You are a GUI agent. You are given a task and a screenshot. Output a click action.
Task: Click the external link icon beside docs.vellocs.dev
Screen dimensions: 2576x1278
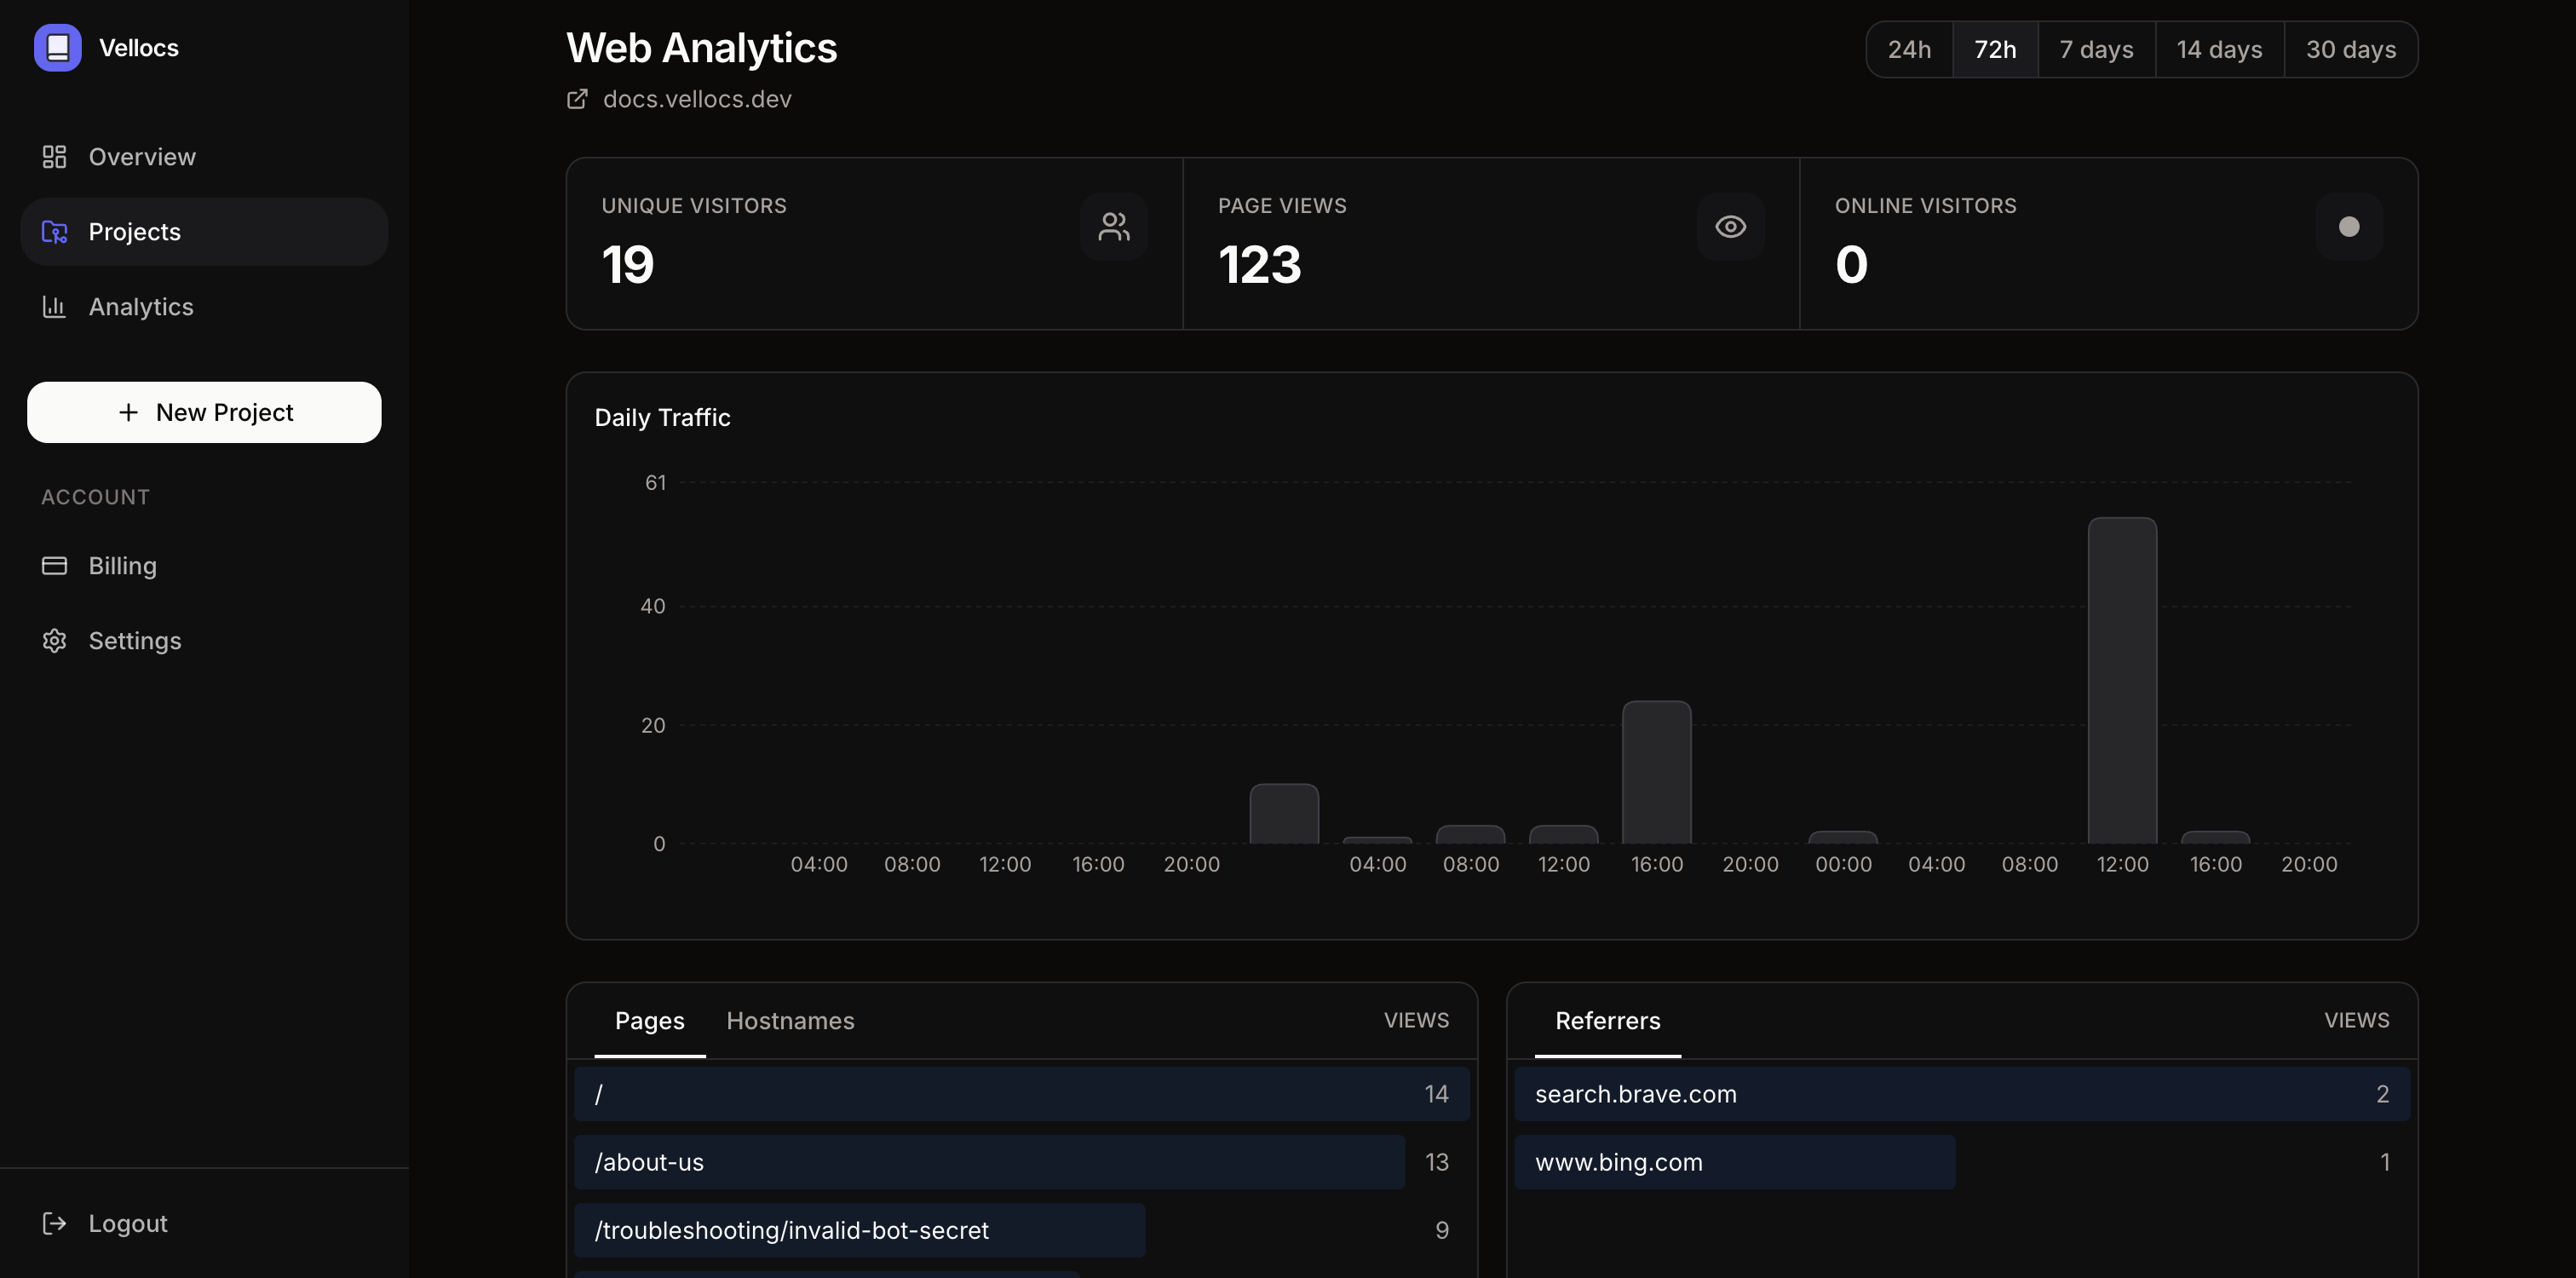577,98
